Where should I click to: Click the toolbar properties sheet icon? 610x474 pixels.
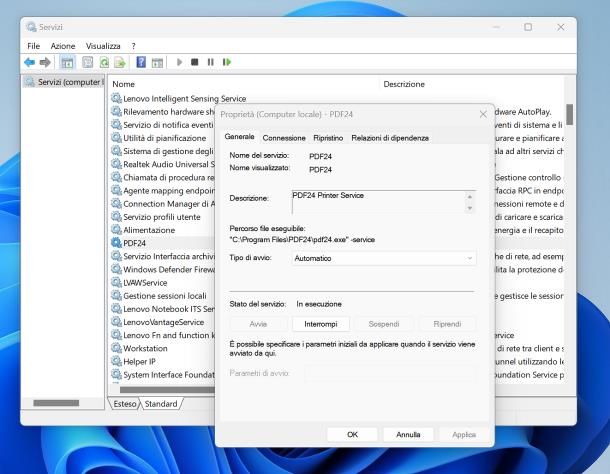88,62
